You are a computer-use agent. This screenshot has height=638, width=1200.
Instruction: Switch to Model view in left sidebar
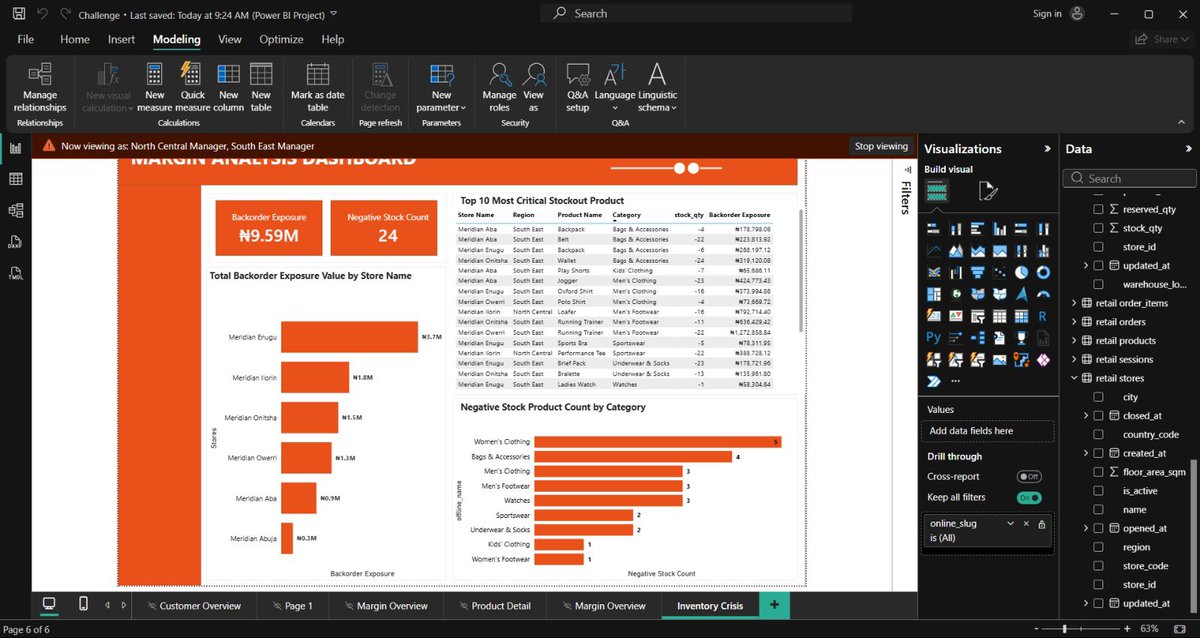tap(15, 210)
